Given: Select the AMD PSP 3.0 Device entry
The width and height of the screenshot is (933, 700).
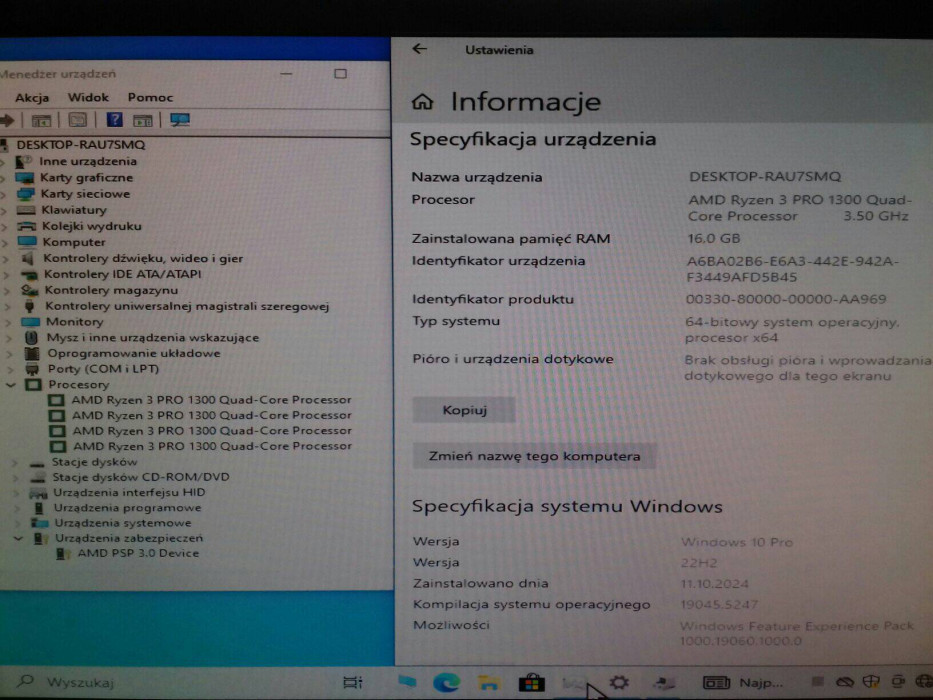Looking at the screenshot, I should 138,553.
